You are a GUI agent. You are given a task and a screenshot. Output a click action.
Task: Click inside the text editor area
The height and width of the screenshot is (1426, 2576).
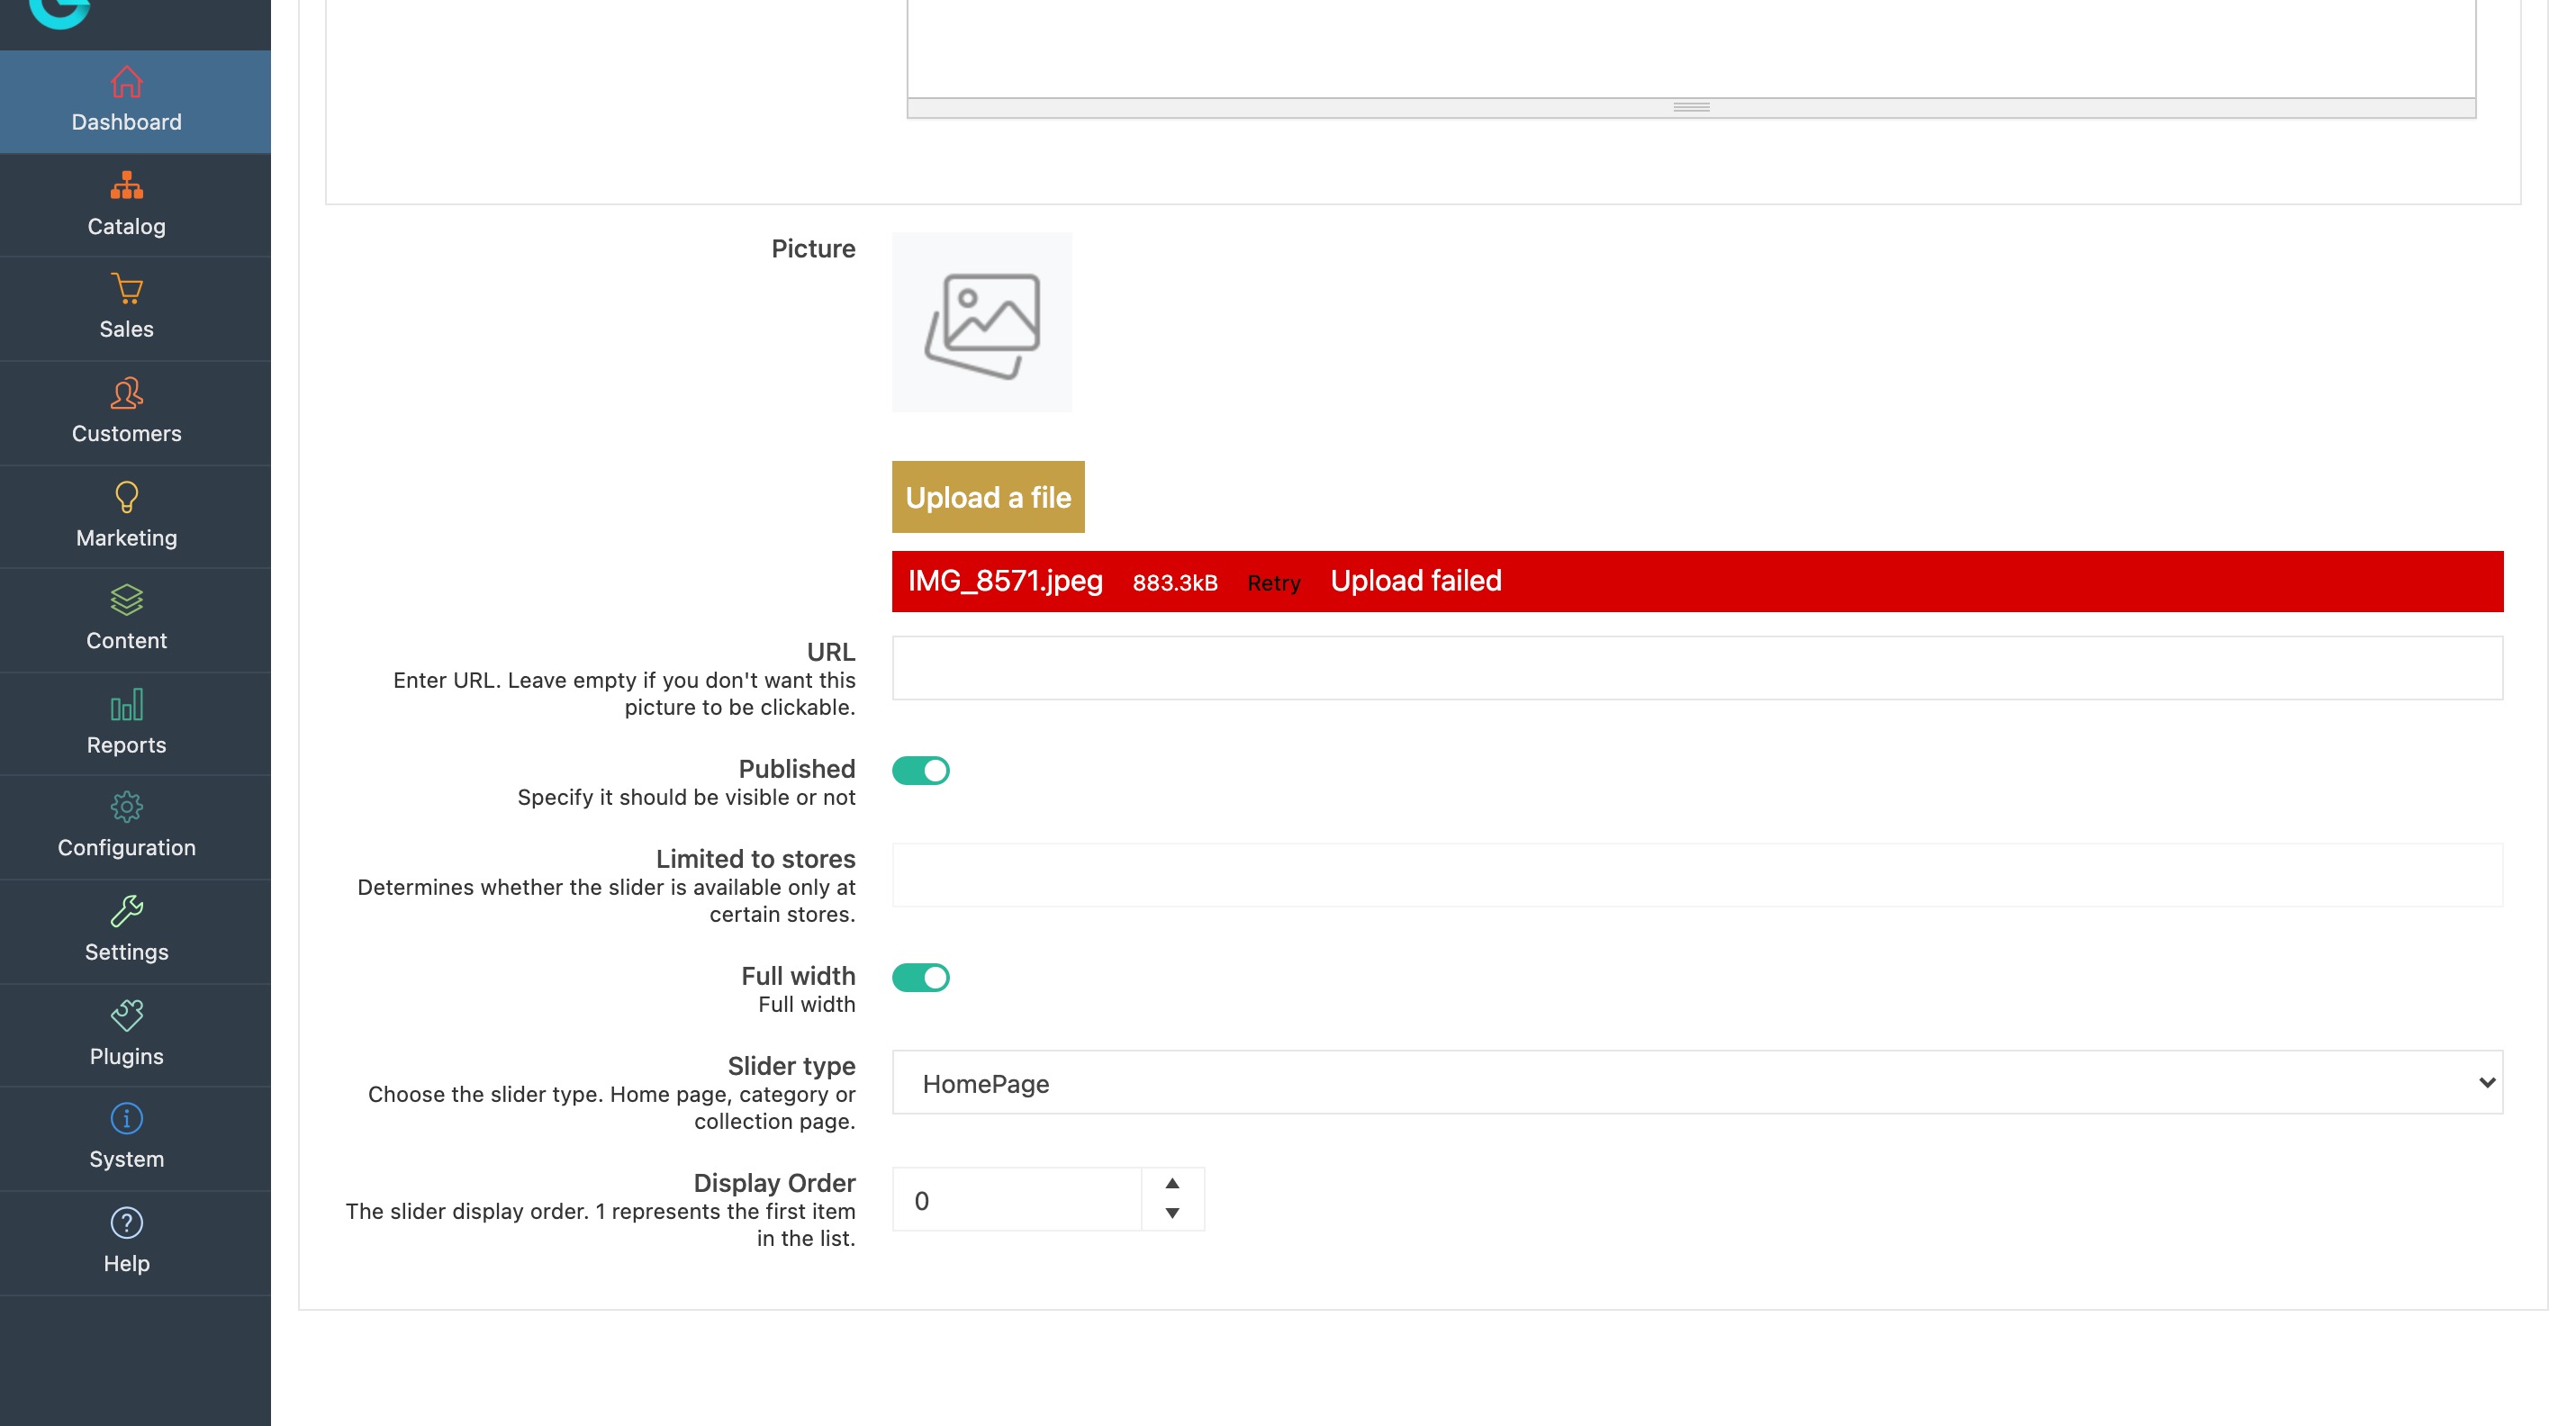pos(1691,48)
